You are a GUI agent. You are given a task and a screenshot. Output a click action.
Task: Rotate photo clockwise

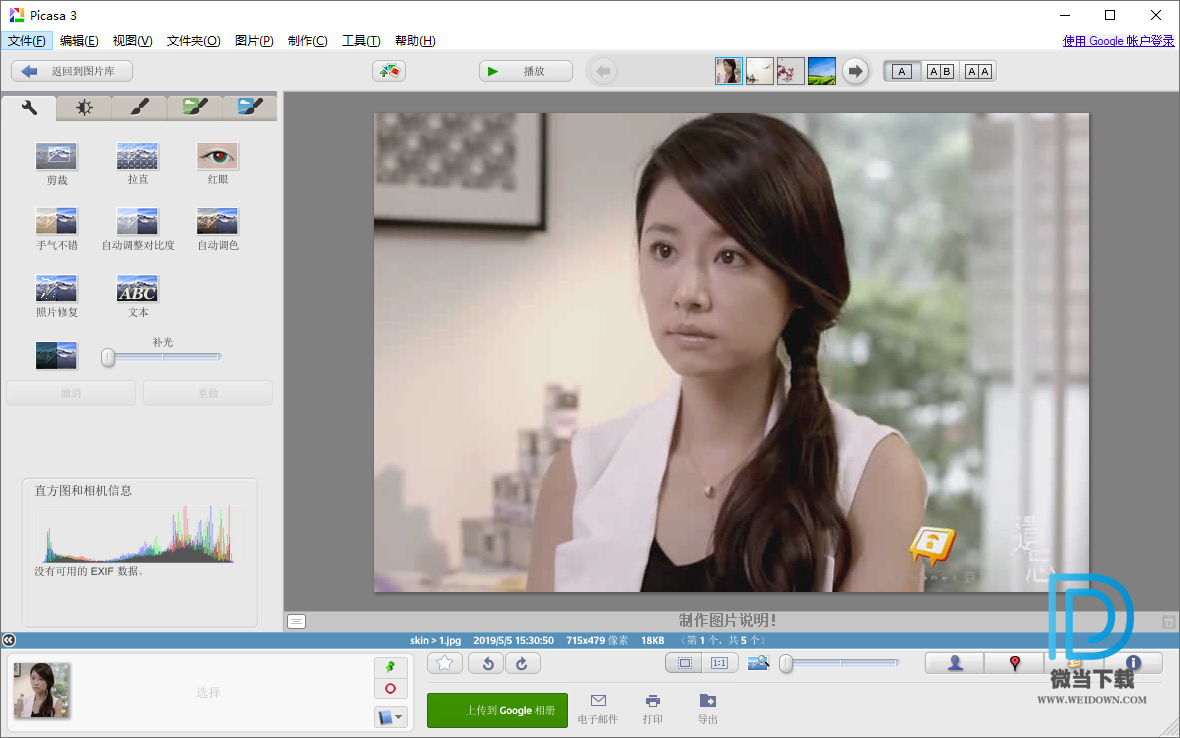click(x=522, y=664)
